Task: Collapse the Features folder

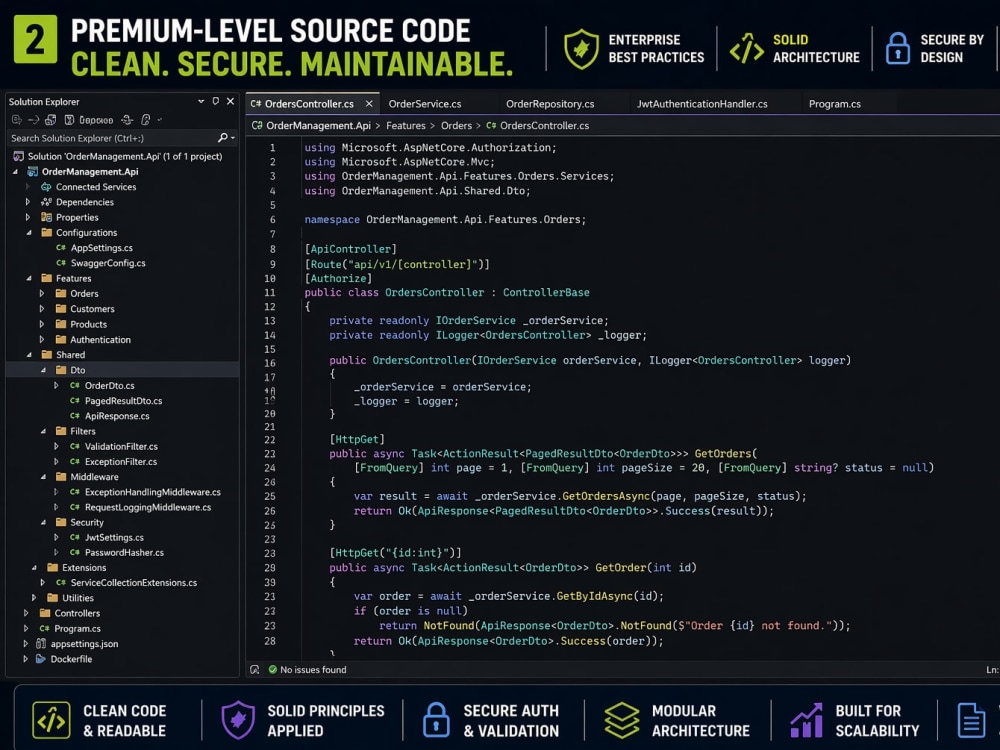Action: (29, 279)
